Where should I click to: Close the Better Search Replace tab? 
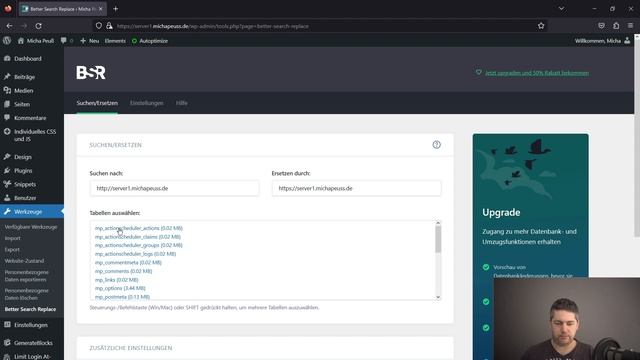pos(100,9)
